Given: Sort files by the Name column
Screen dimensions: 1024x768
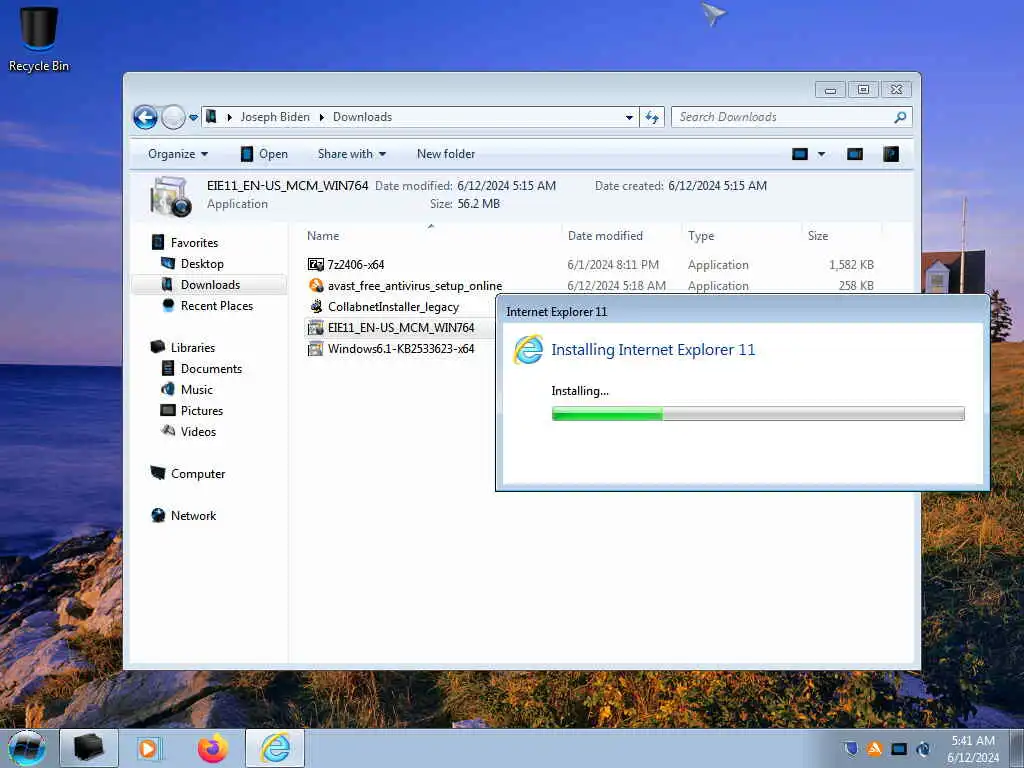Looking at the screenshot, I should pyautogui.click(x=323, y=236).
